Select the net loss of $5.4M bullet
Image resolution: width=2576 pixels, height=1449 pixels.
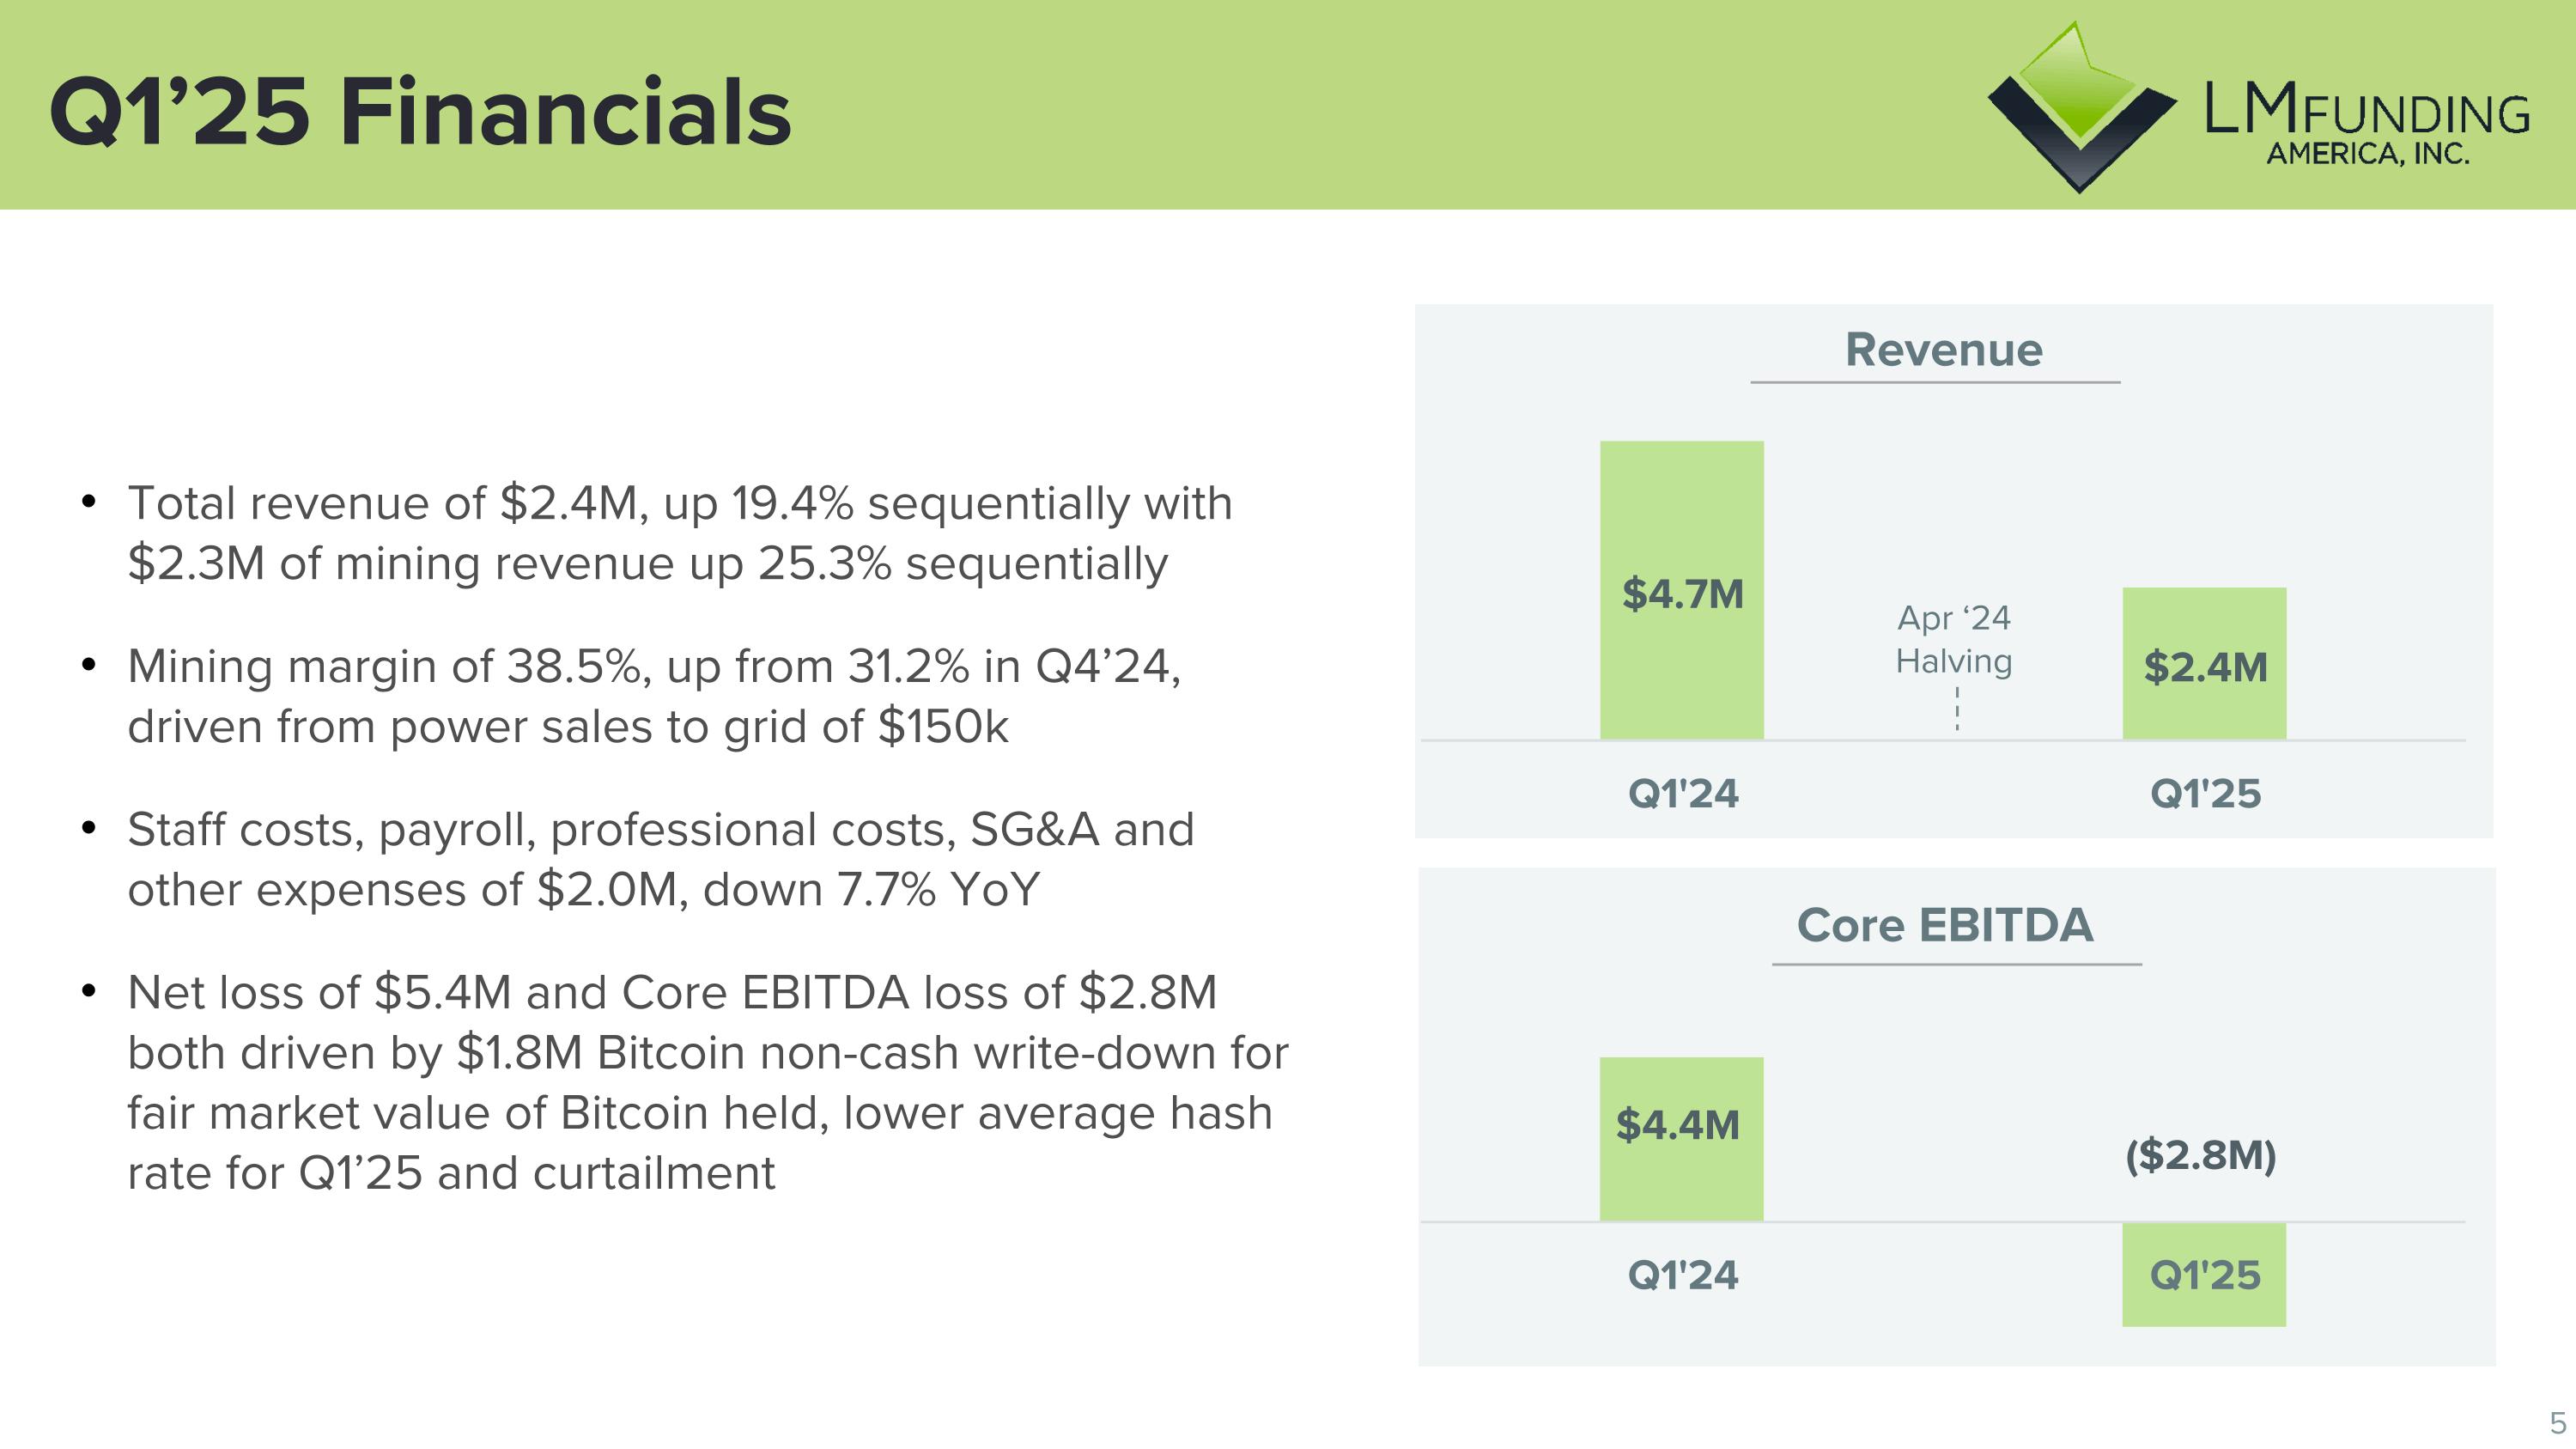(x=708, y=1082)
